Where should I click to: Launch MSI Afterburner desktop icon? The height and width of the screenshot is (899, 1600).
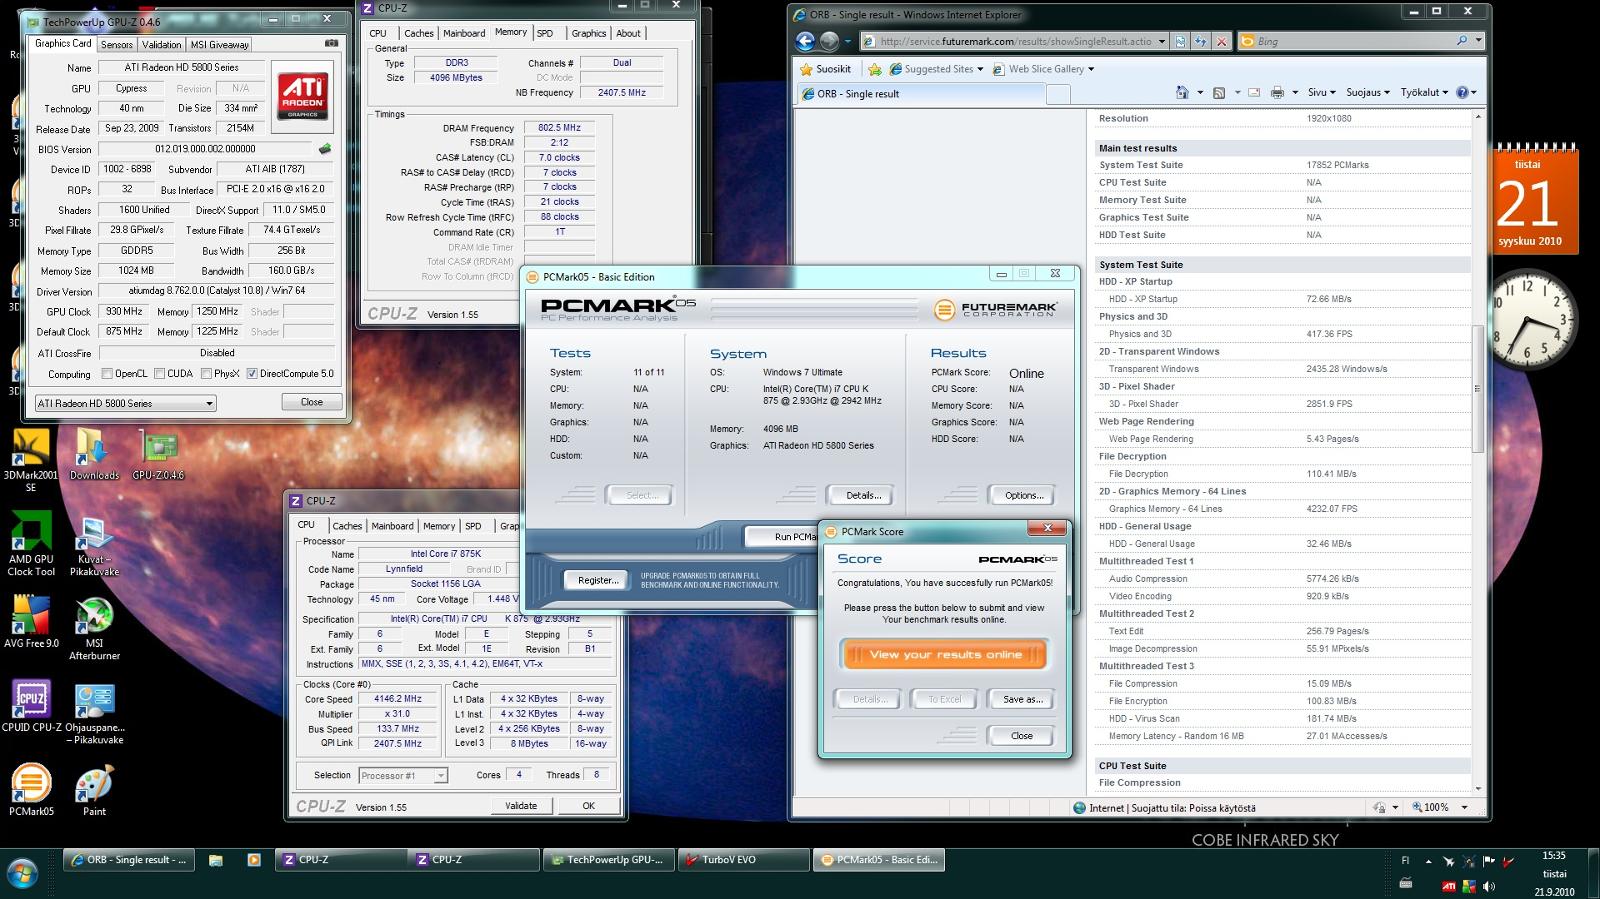[x=94, y=629]
